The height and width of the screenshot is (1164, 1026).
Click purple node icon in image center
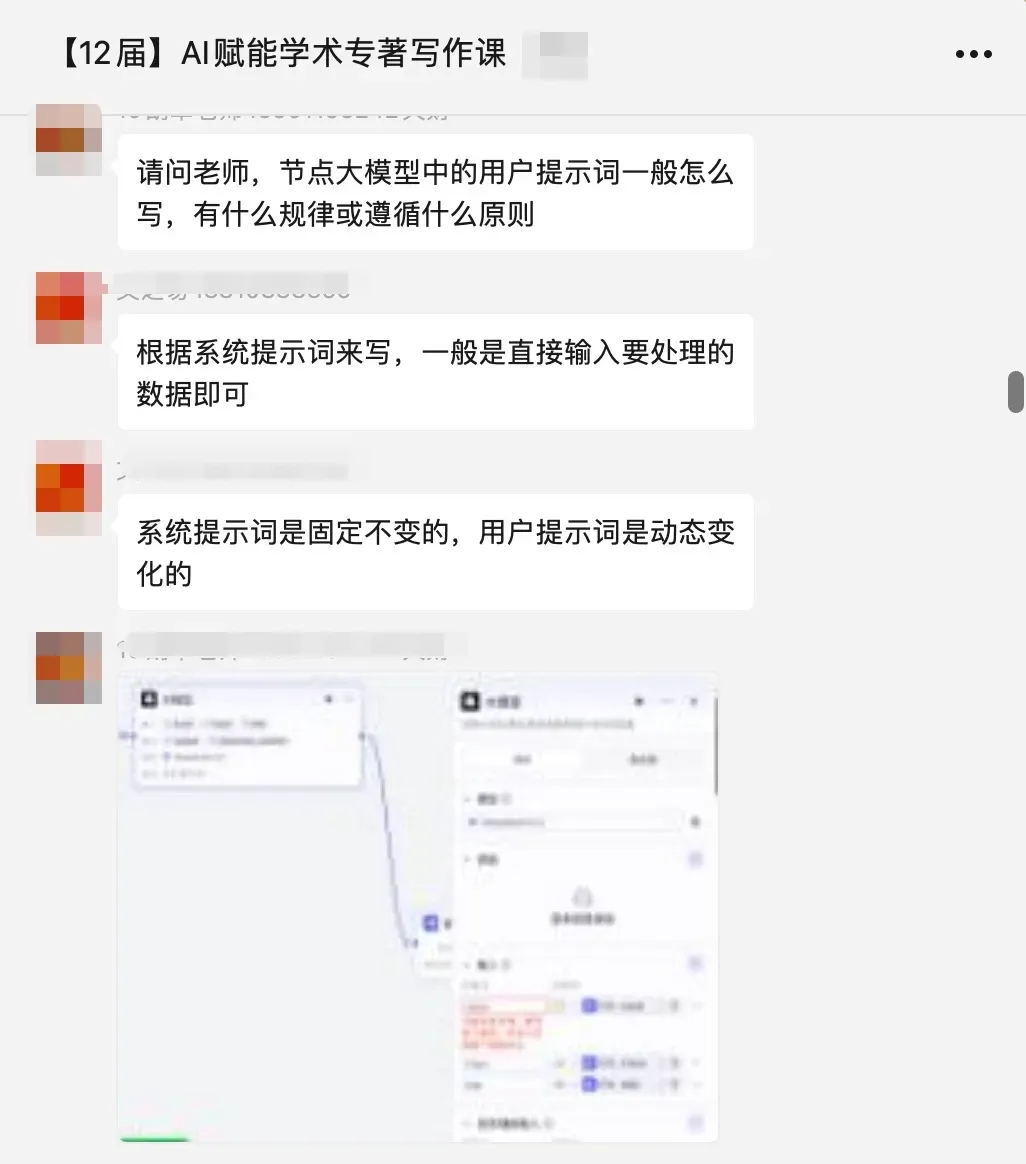[x=431, y=923]
